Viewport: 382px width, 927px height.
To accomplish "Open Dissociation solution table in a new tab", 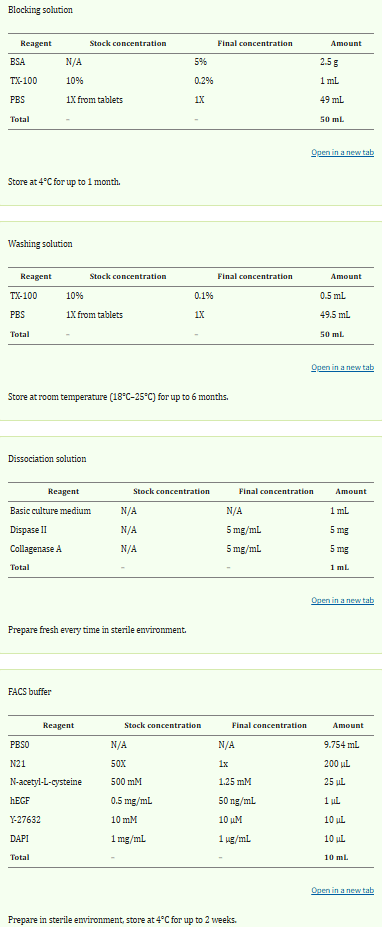I will pos(342,601).
